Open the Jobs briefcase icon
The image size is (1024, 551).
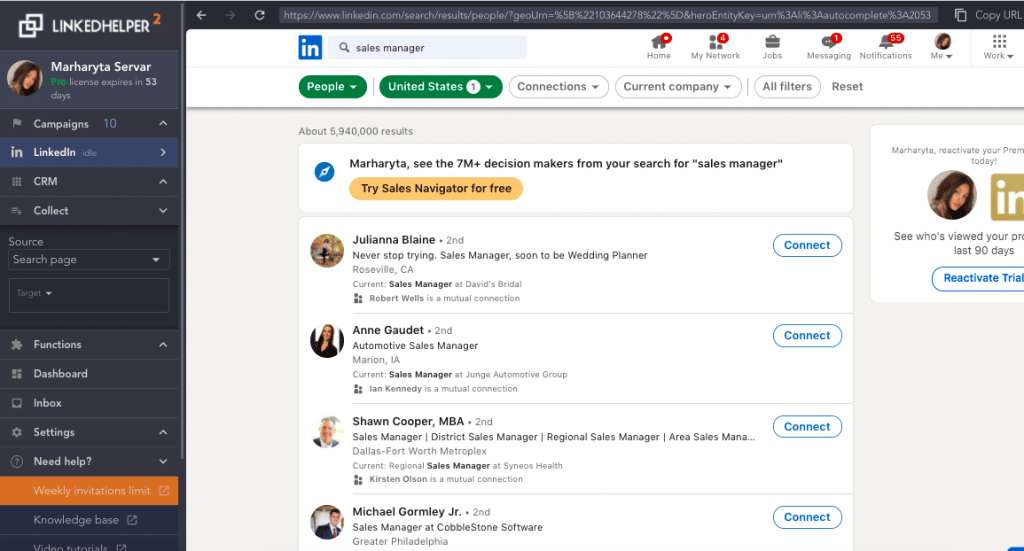[772, 42]
